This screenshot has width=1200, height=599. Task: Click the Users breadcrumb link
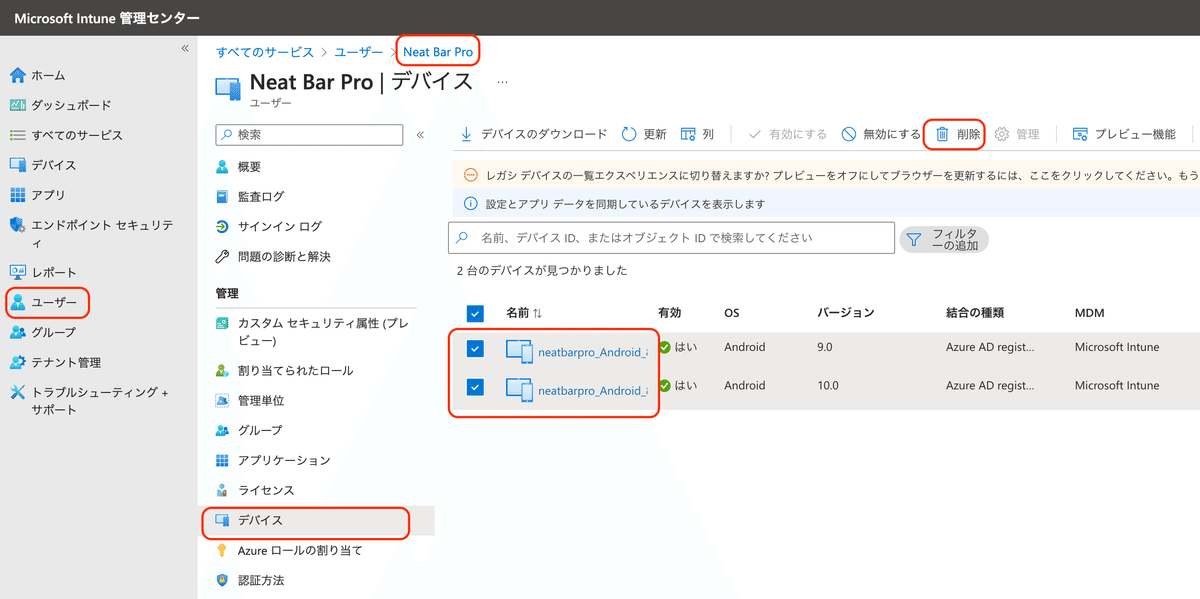(x=358, y=51)
